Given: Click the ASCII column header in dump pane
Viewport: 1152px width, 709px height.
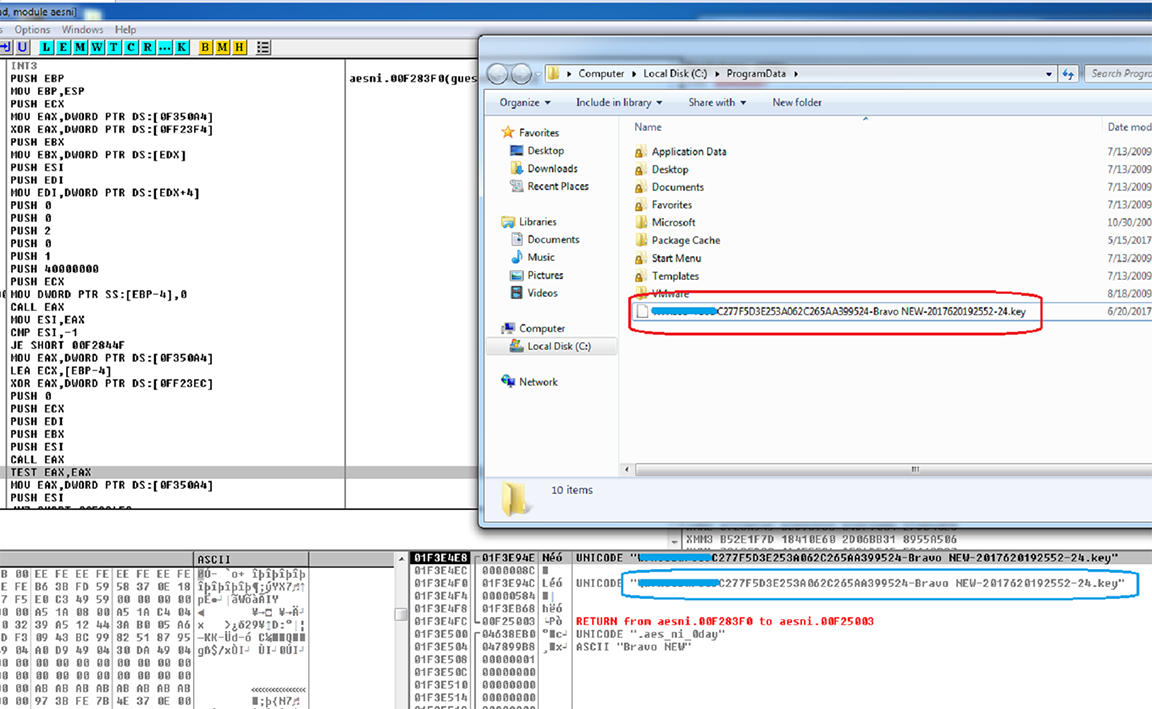Looking at the screenshot, I should coord(251,559).
